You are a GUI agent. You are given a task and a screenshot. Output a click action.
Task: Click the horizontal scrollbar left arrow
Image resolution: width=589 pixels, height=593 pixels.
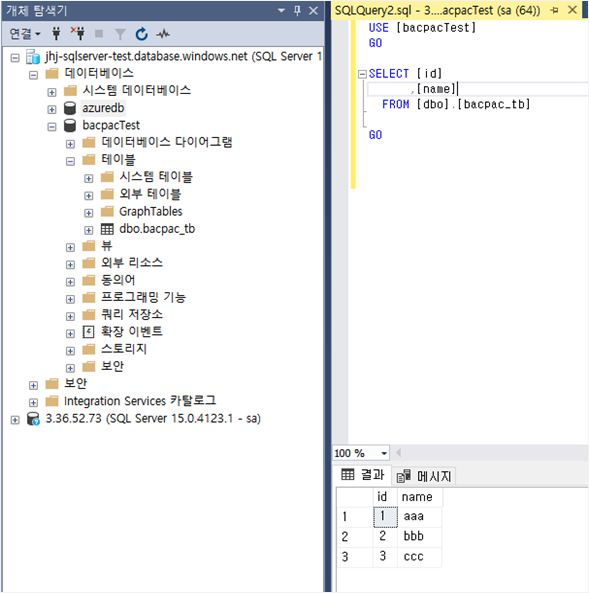tap(398, 453)
